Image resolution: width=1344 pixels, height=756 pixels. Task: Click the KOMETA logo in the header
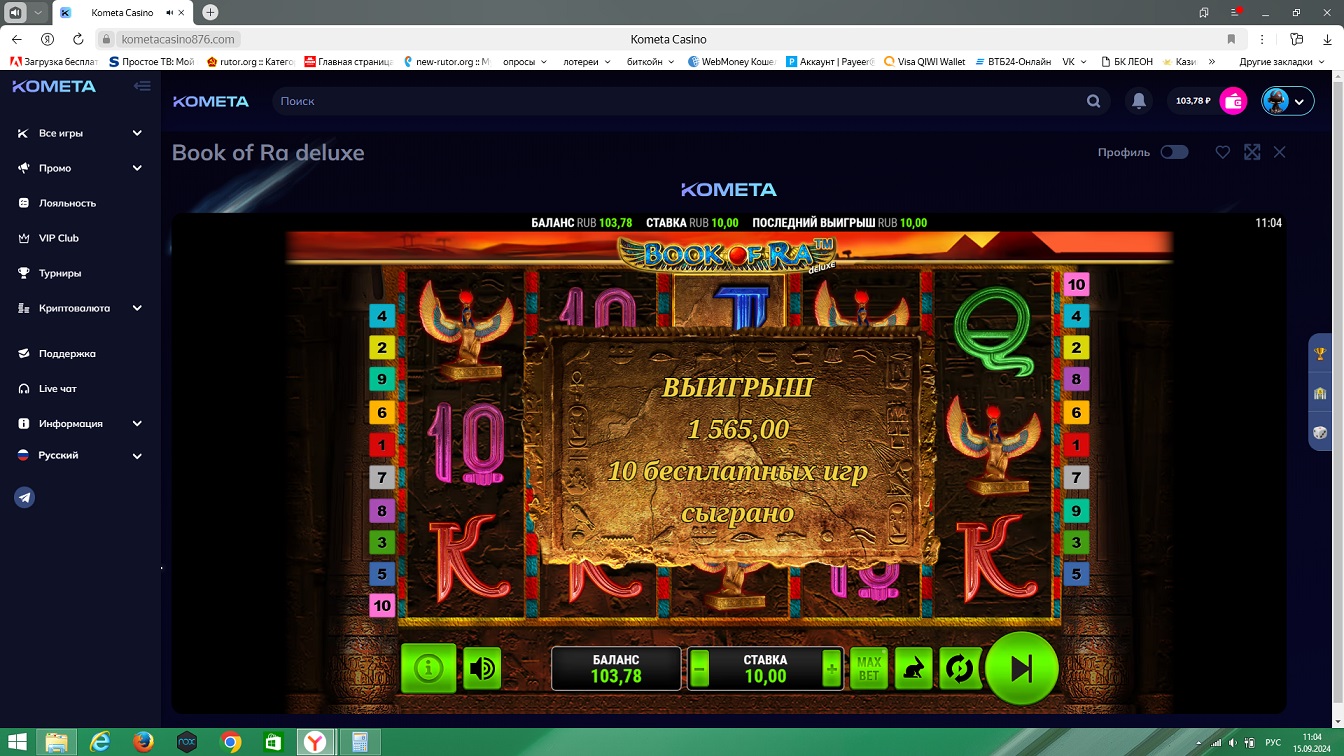(211, 101)
